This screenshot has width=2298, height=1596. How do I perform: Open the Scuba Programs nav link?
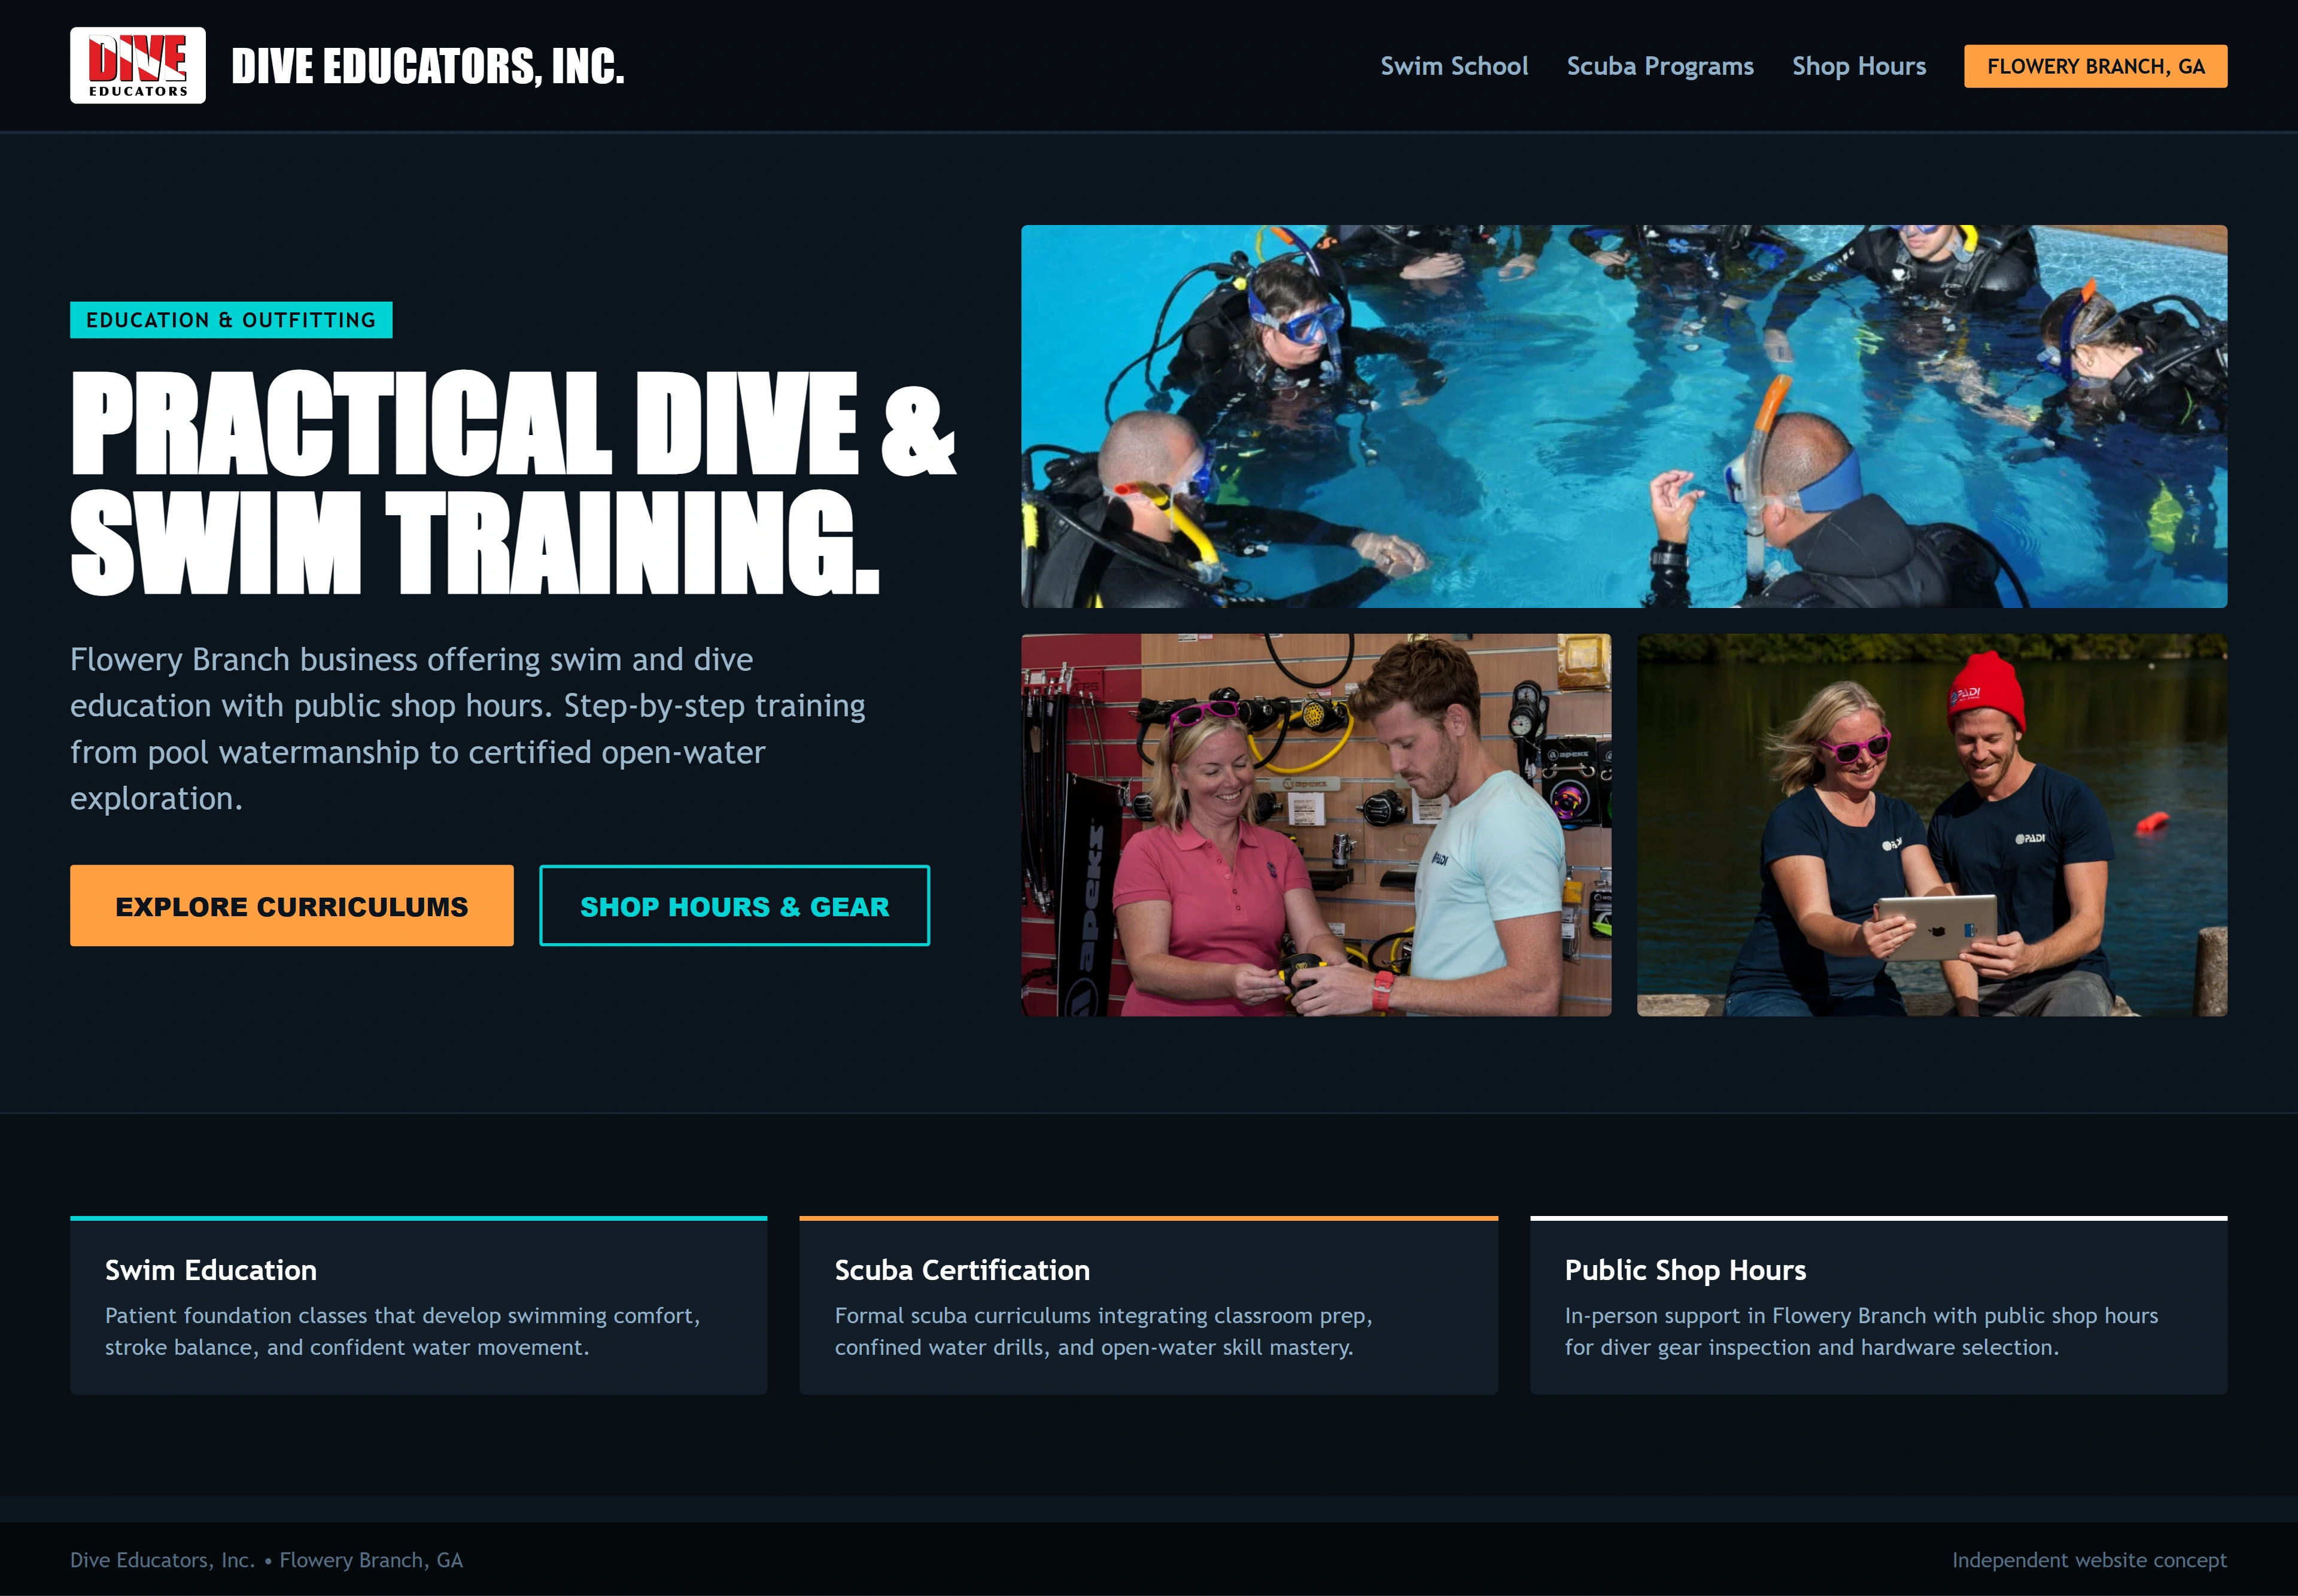1660,66
